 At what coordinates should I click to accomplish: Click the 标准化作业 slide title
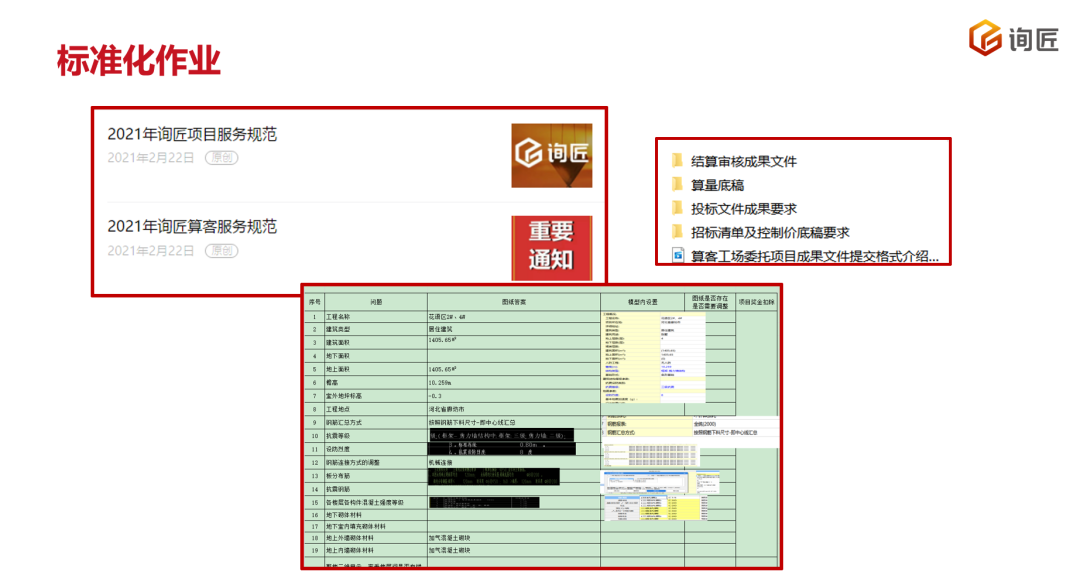click(138, 61)
